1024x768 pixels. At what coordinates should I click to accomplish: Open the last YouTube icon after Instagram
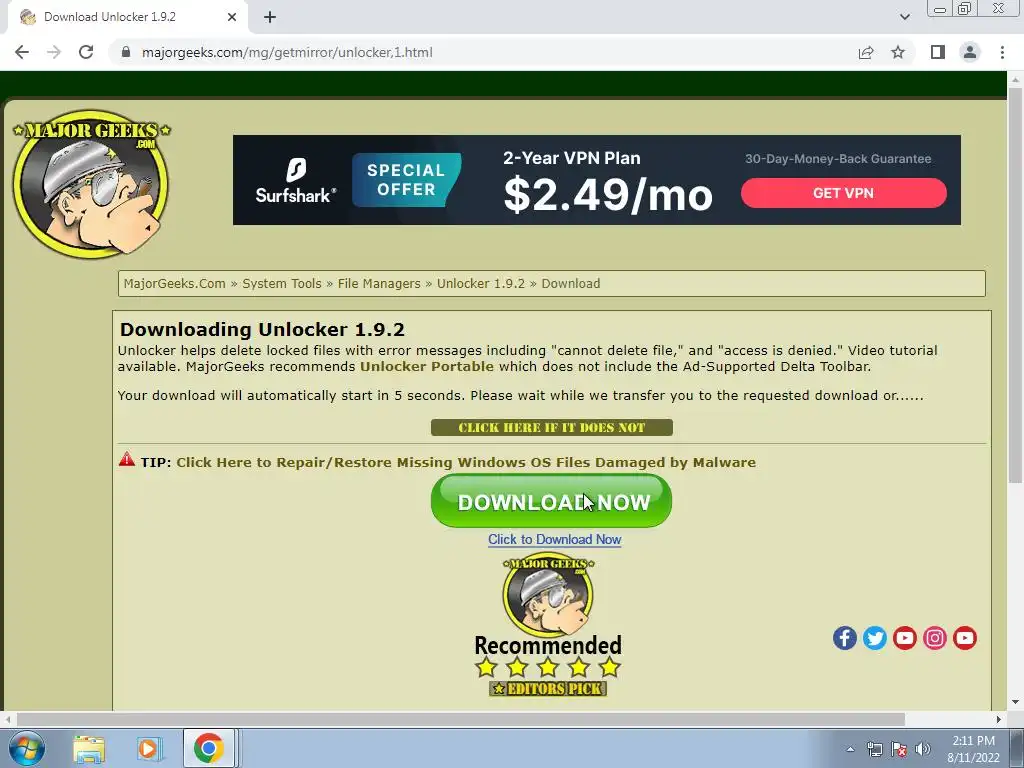pyautogui.click(x=965, y=638)
